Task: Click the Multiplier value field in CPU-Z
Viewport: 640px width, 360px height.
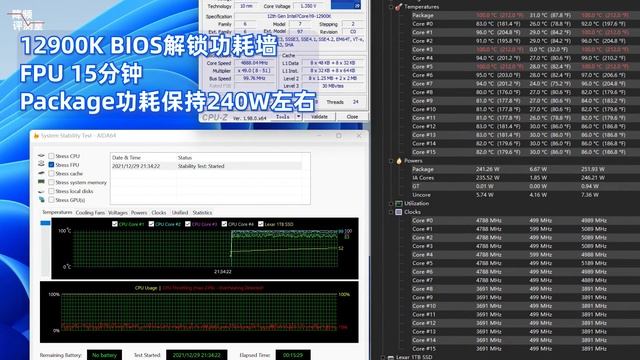Action: (254, 71)
